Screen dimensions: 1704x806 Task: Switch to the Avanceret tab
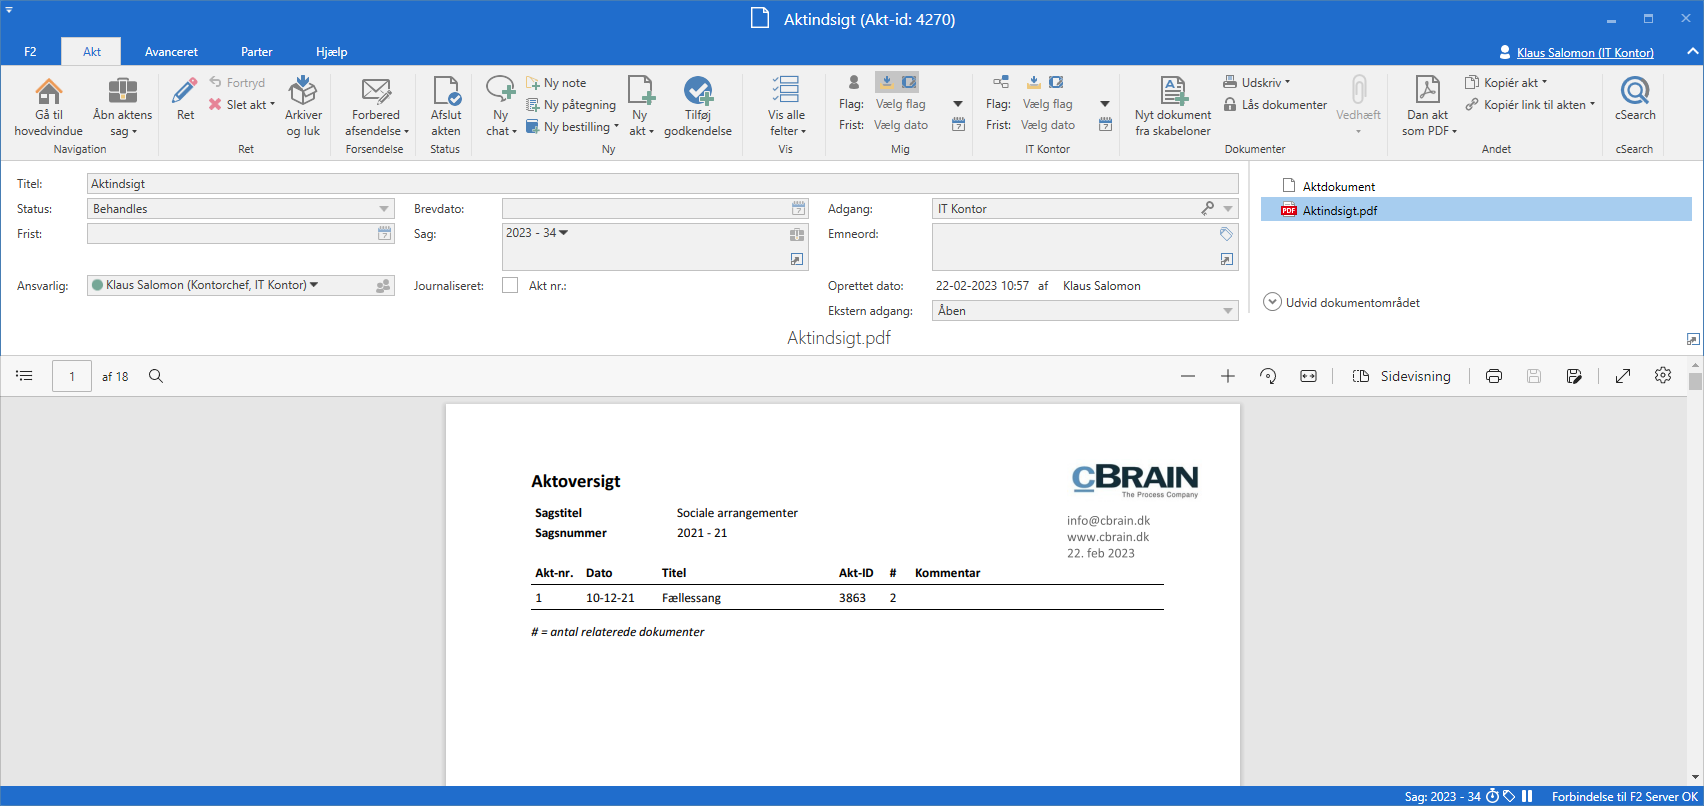[171, 52]
